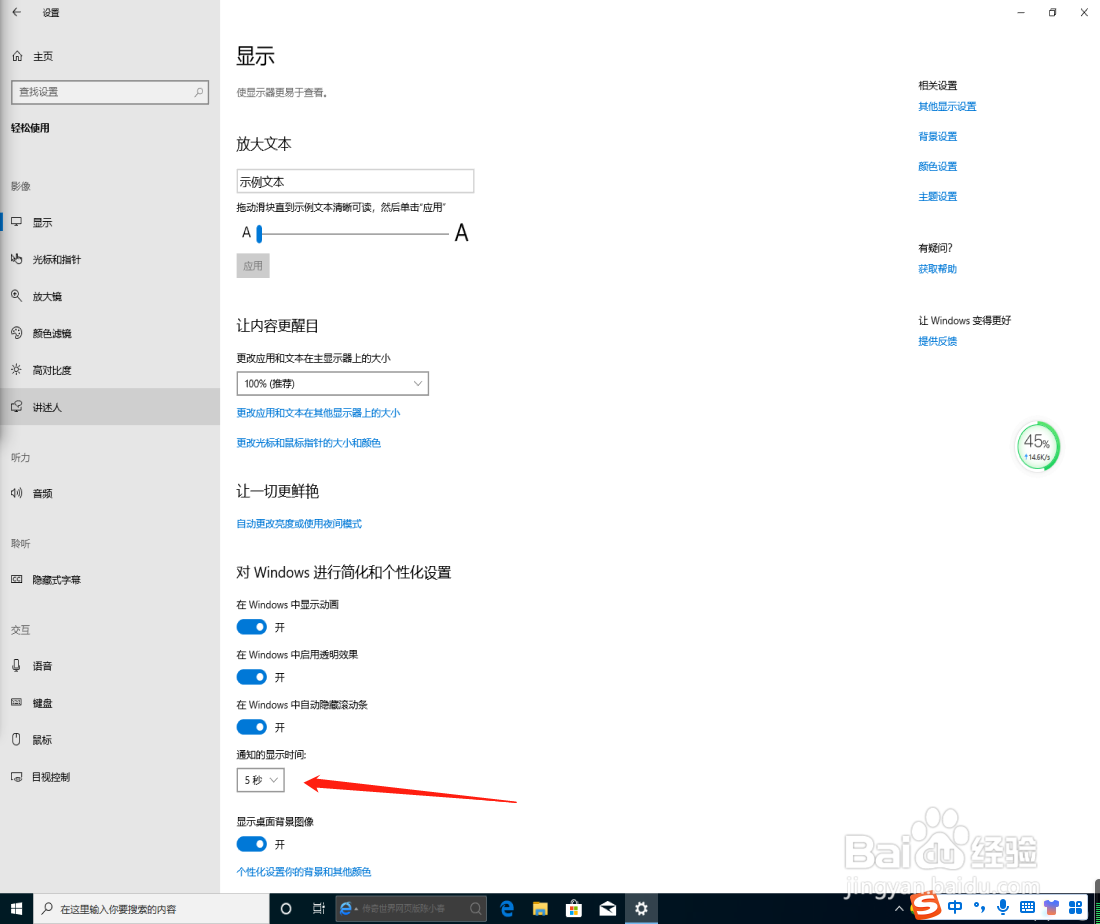Toggle 在 Windows 中自动隐藏滚动条 switch

(251, 727)
